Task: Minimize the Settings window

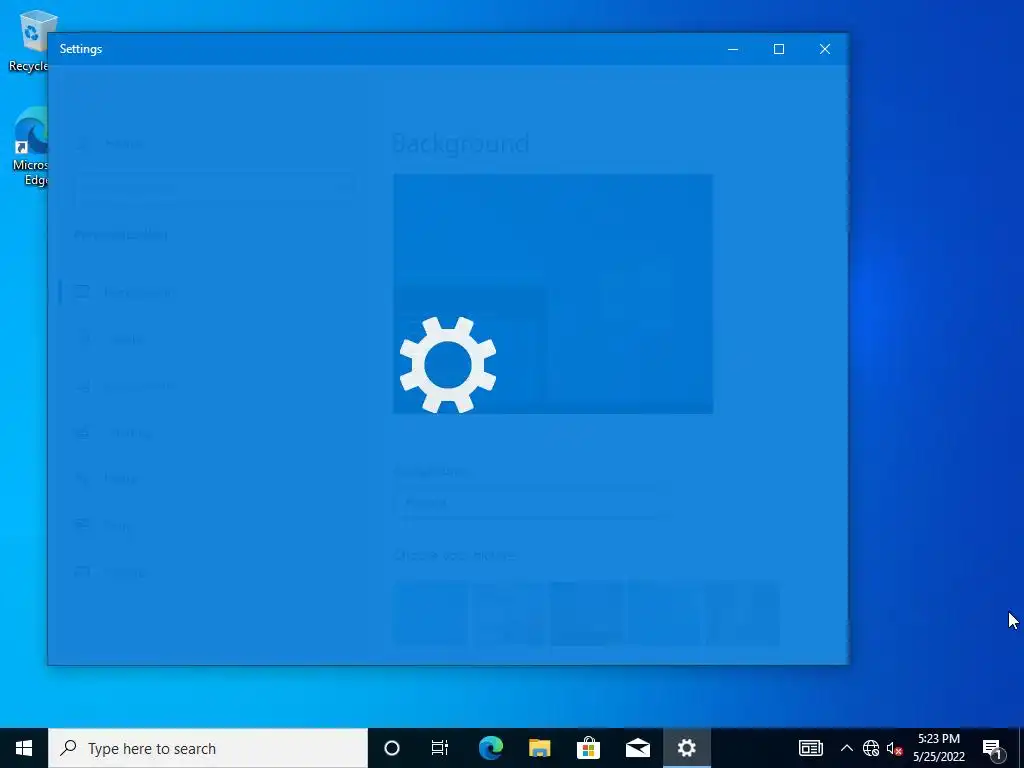Action: [733, 49]
